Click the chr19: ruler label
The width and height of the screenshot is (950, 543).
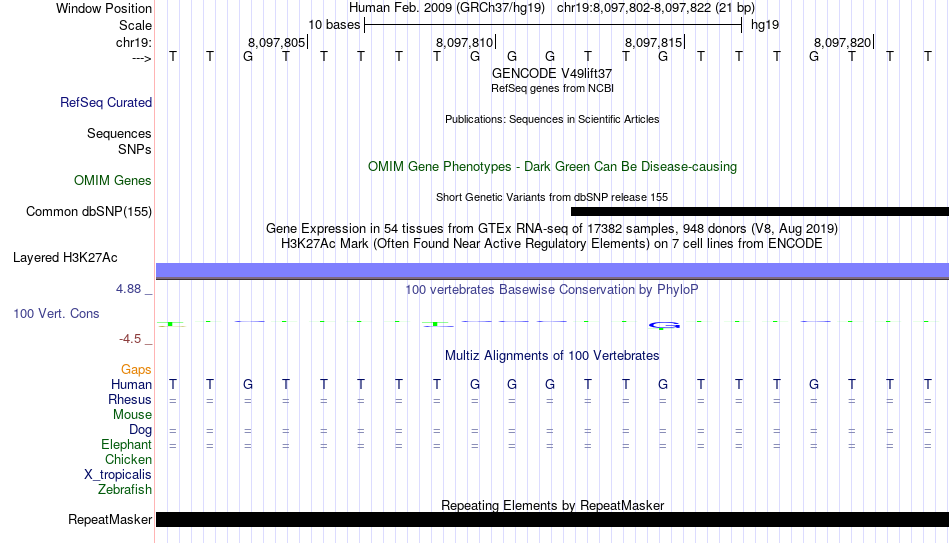pos(133,42)
